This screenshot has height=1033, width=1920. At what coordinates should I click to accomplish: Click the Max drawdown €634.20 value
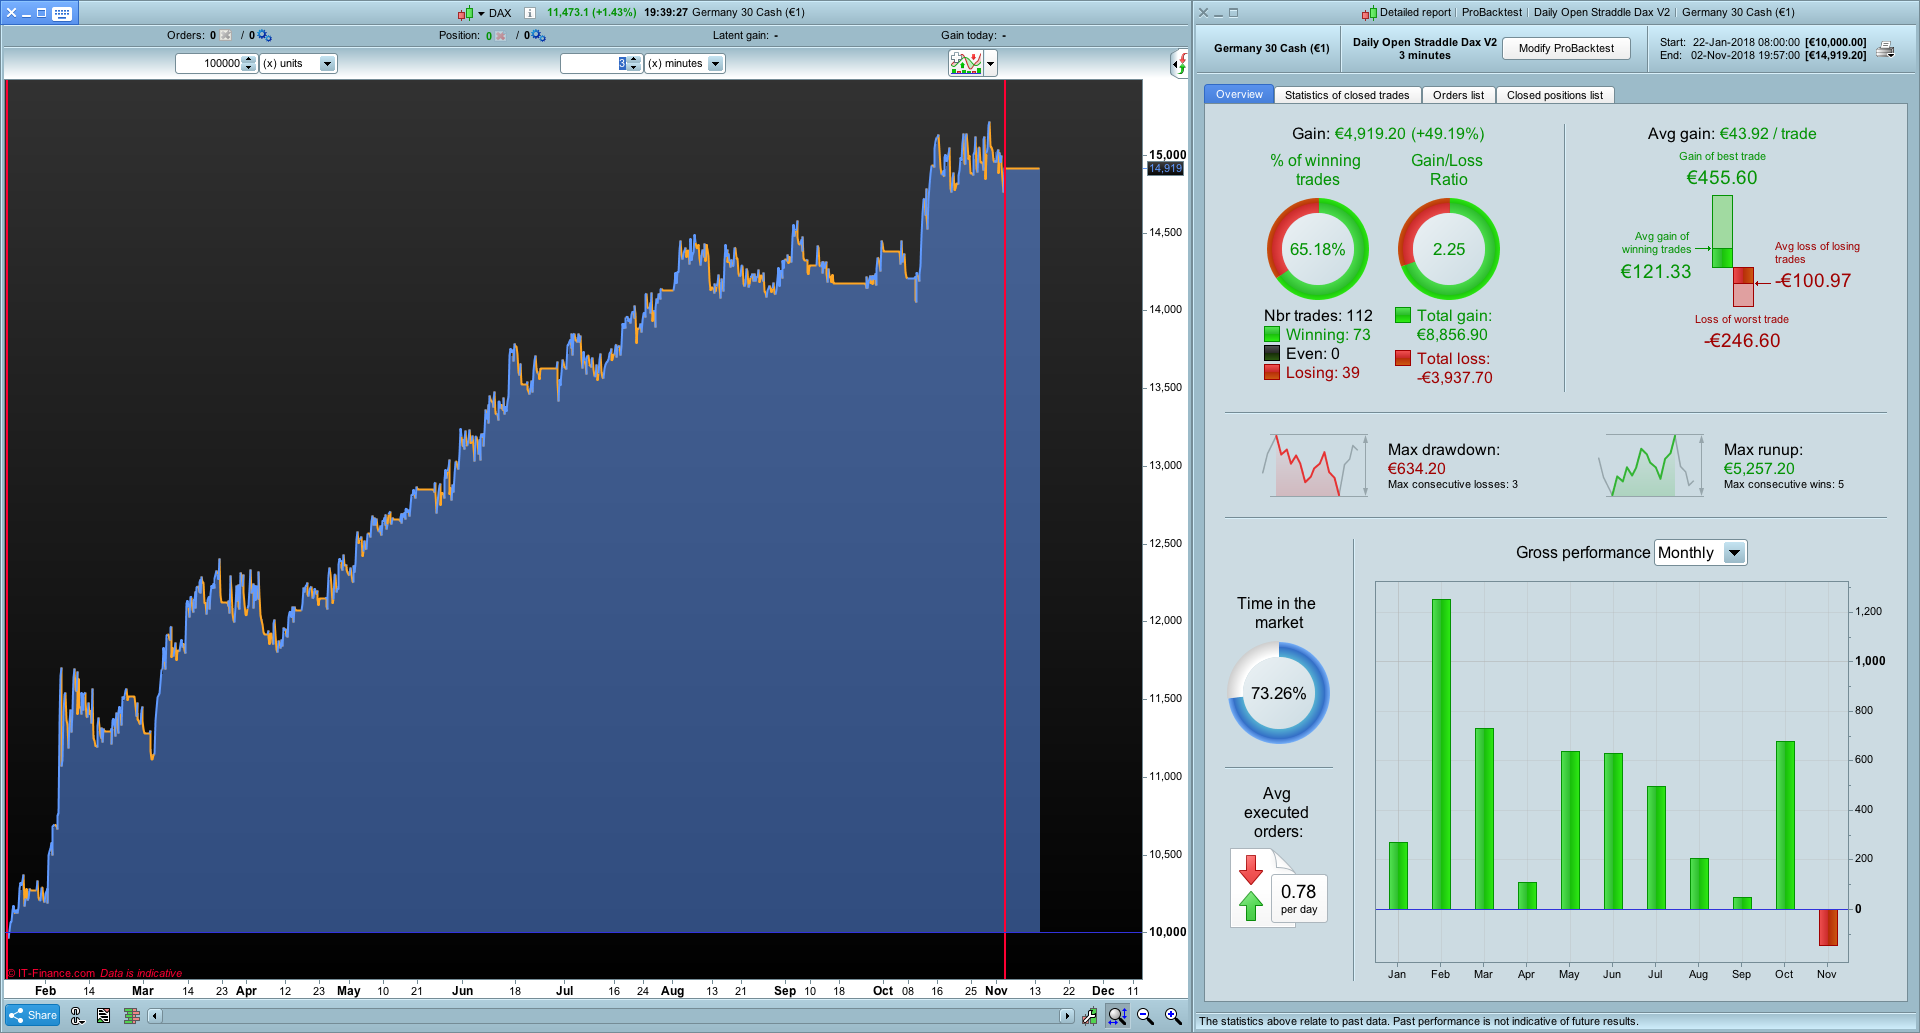click(1416, 469)
